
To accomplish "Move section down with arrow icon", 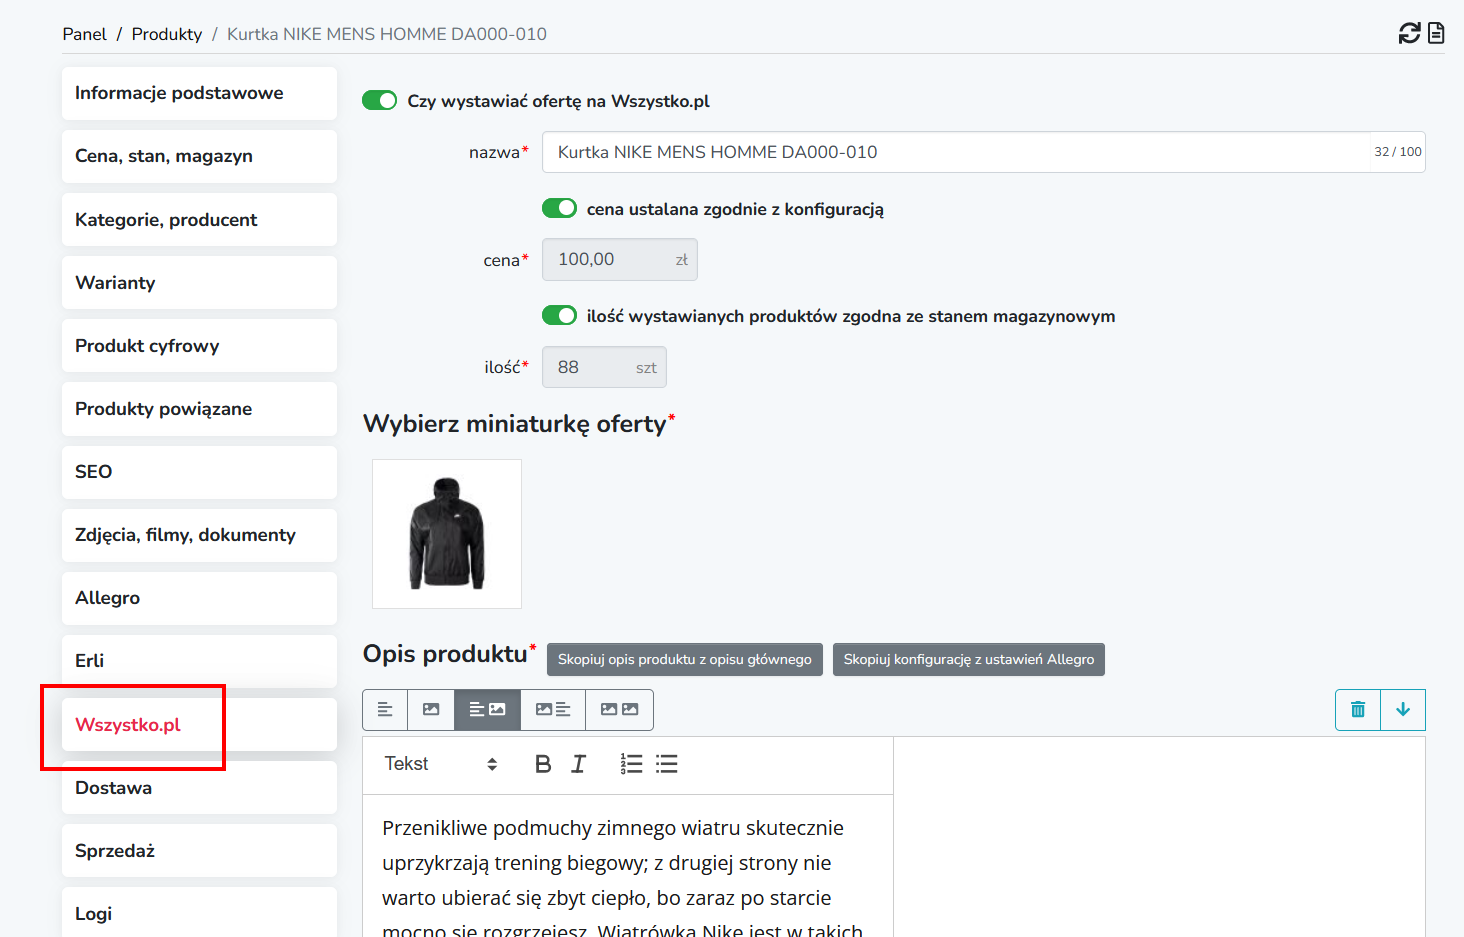I will pyautogui.click(x=1403, y=710).
